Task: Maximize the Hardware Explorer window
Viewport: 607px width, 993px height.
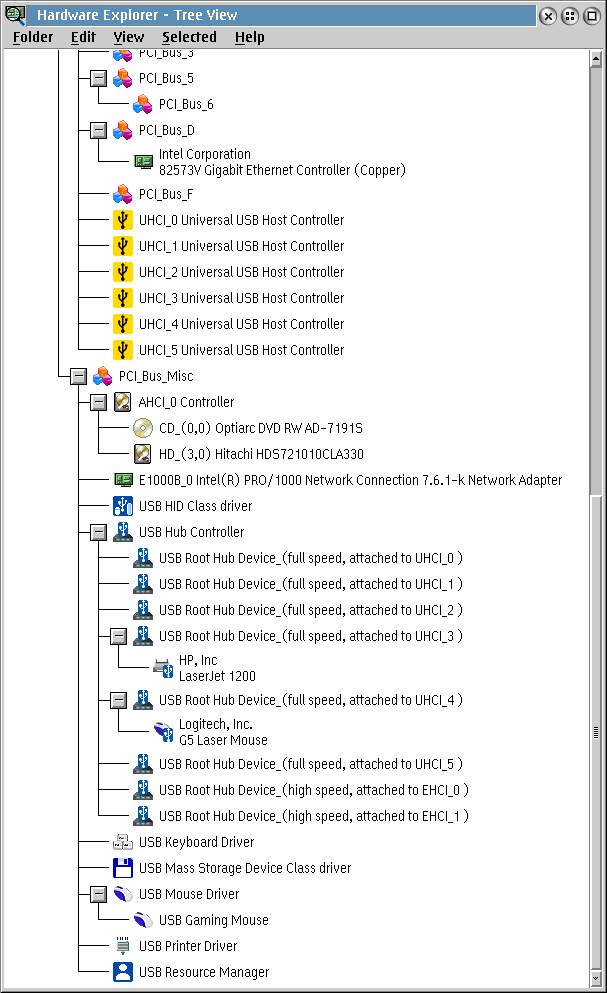Action: 592,16
